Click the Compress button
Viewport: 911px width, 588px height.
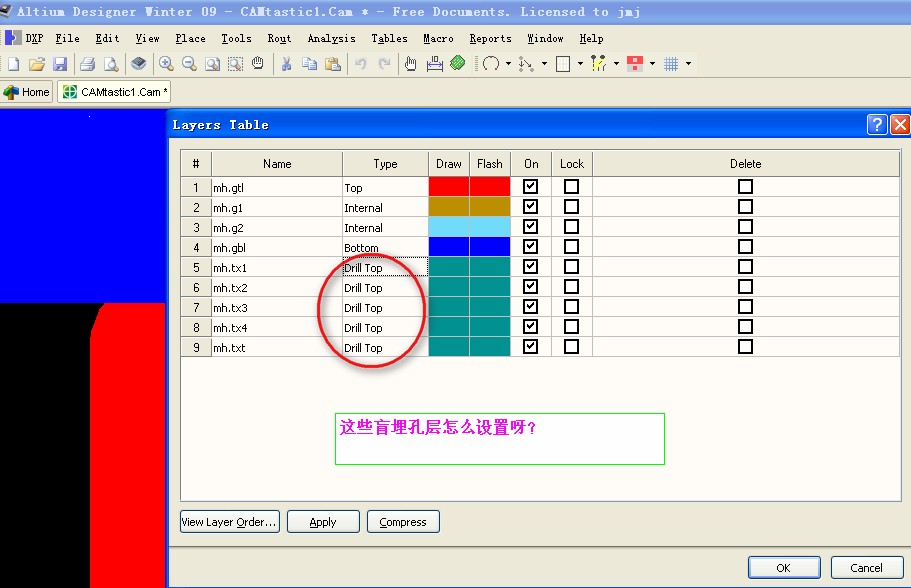403,522
